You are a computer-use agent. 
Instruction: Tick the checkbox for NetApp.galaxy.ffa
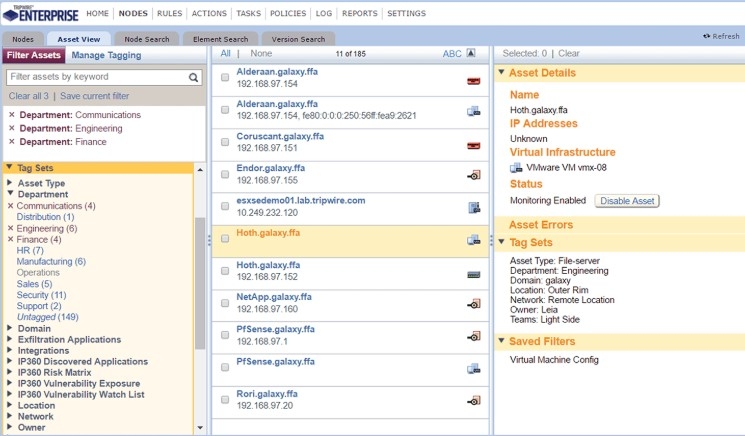click(x=225, y=303)
